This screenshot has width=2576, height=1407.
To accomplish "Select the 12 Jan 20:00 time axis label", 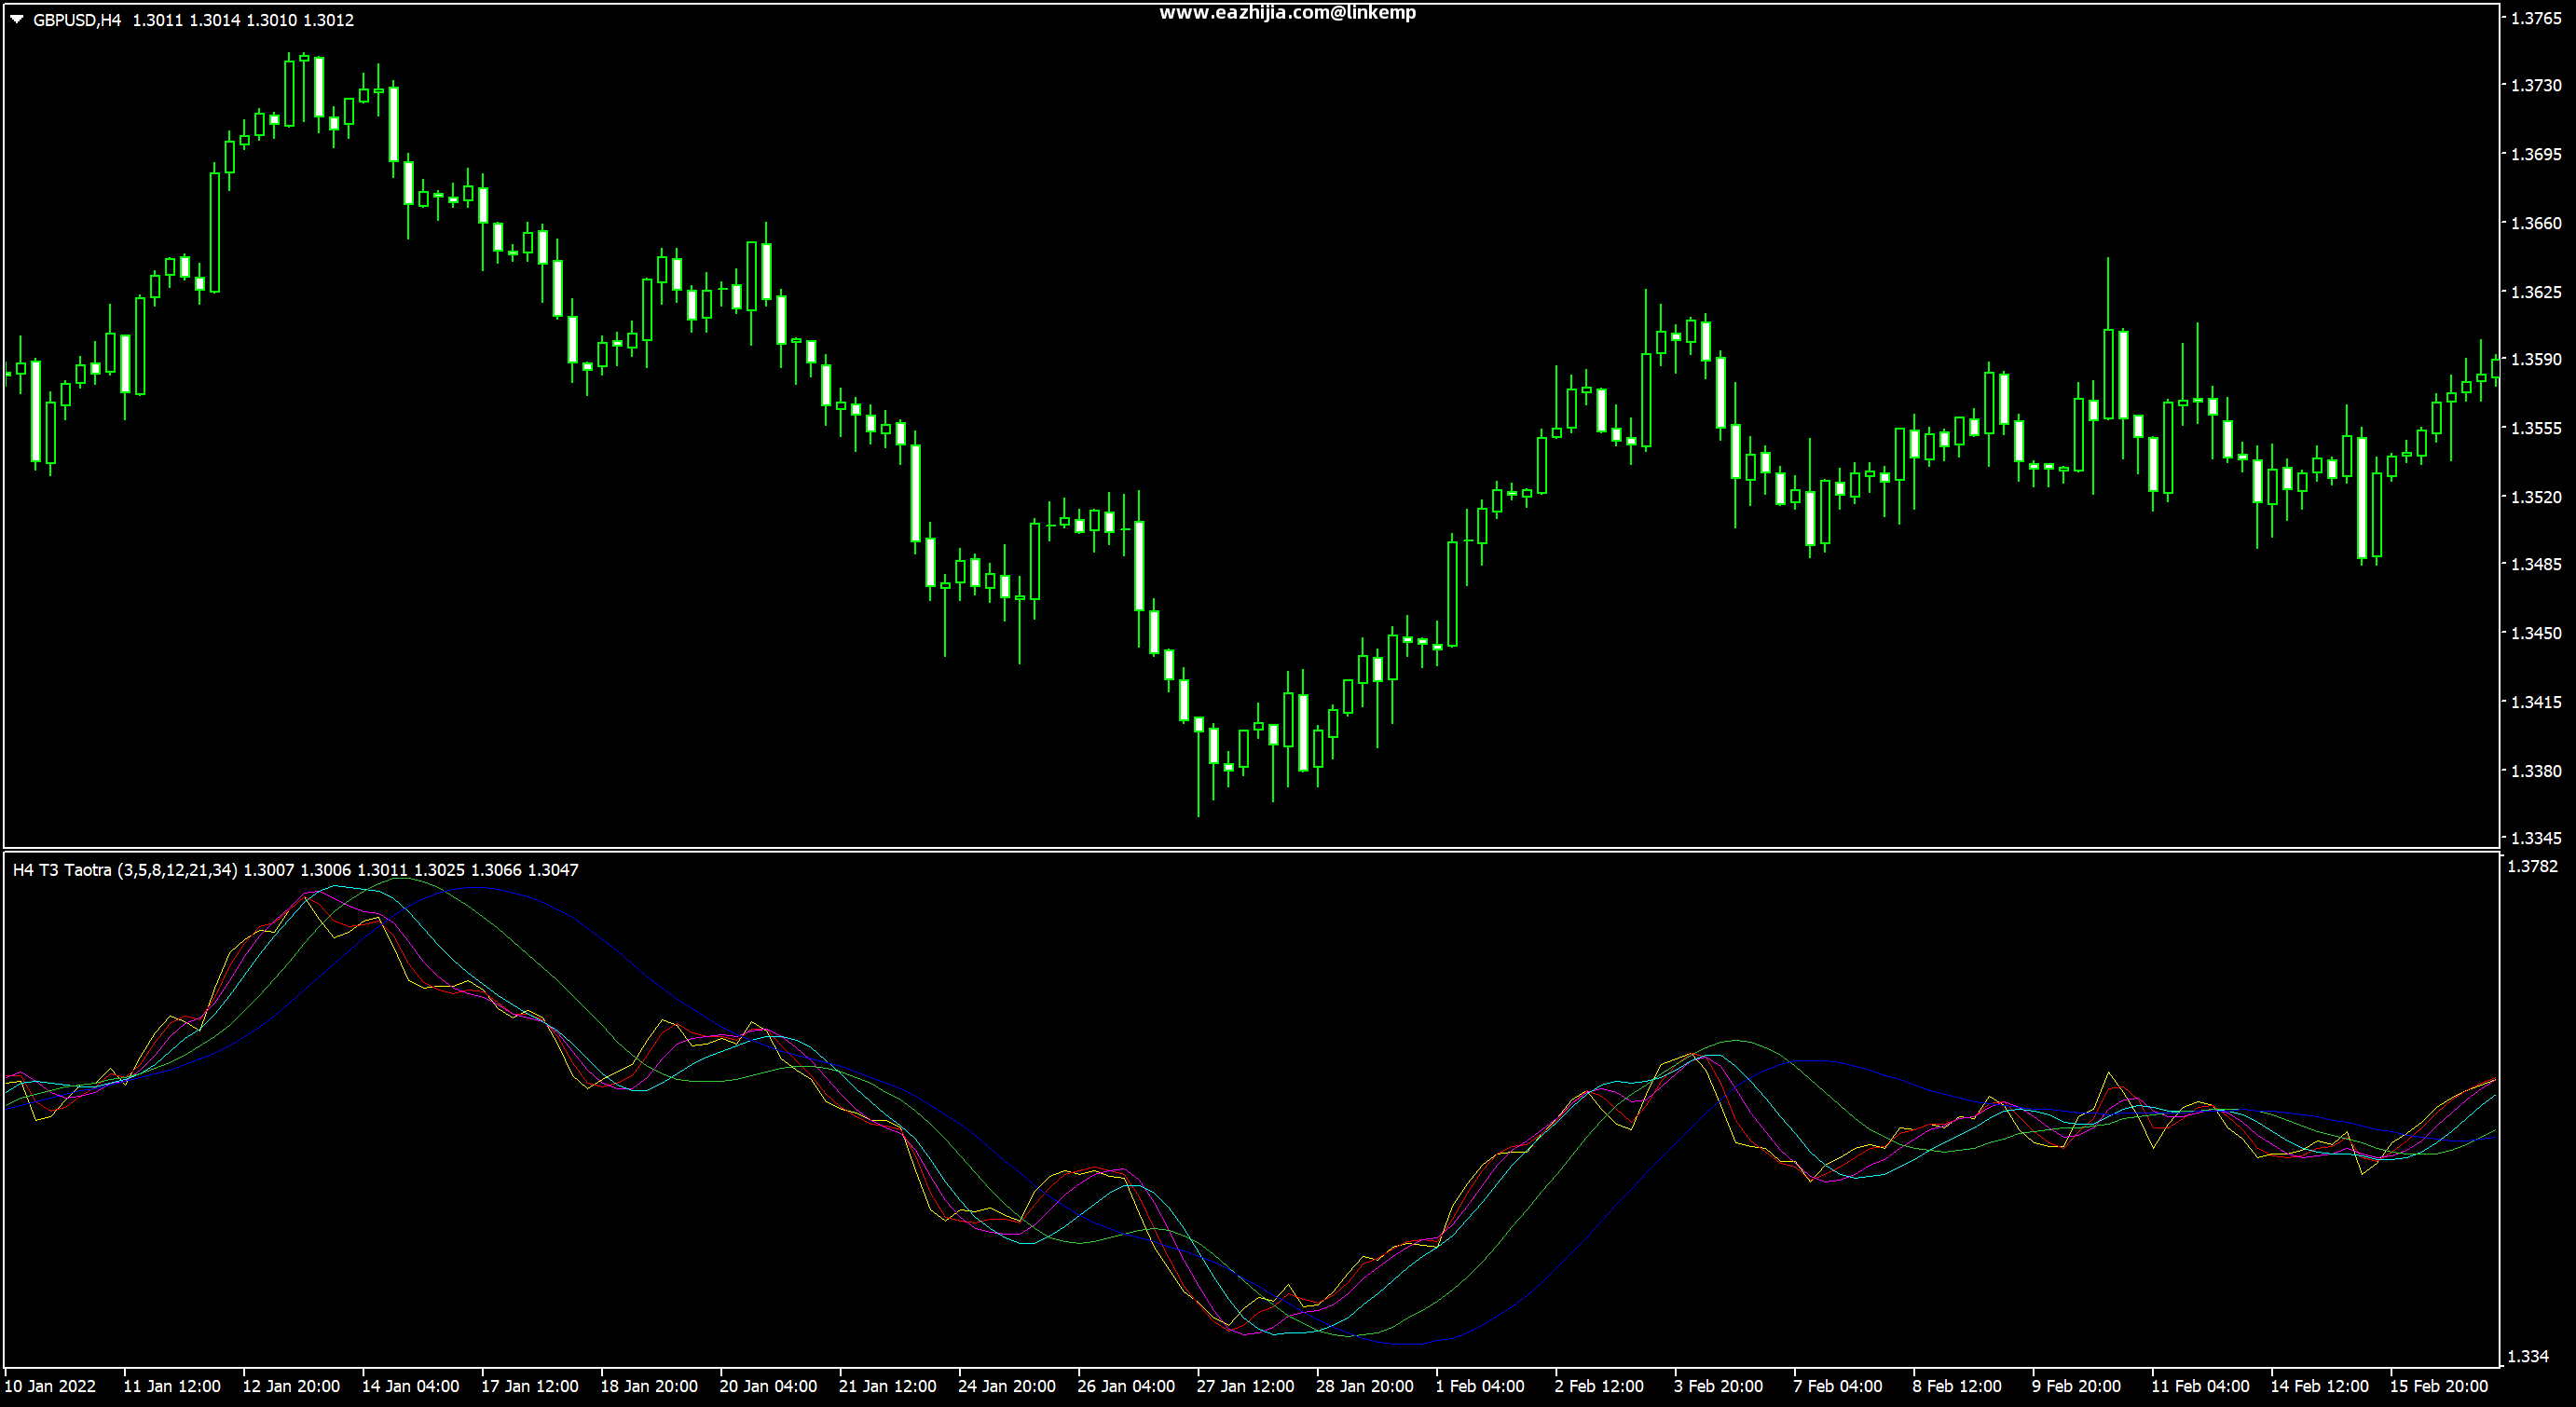I will [x=291, y=1386].
